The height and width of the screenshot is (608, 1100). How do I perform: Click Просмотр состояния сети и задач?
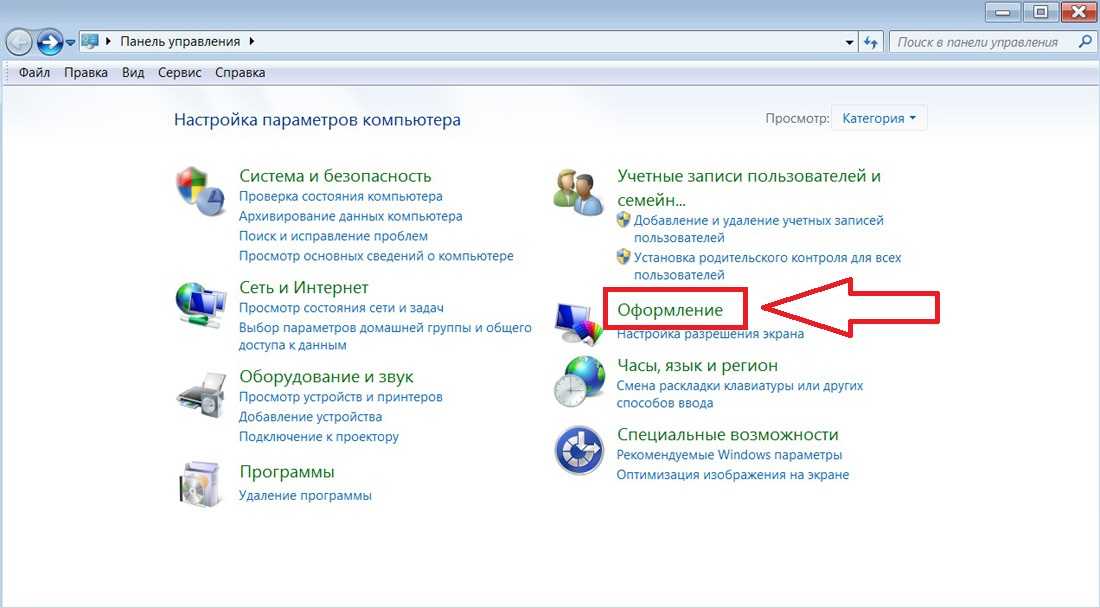click(342, 307)
